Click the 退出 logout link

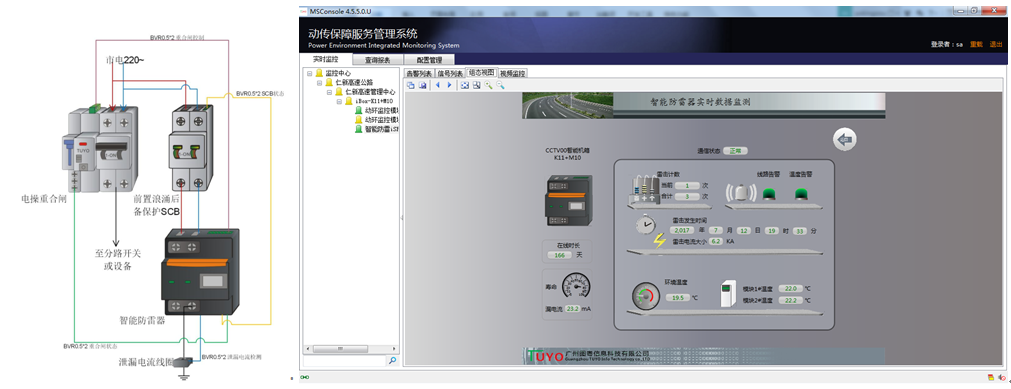click(996, 45)
